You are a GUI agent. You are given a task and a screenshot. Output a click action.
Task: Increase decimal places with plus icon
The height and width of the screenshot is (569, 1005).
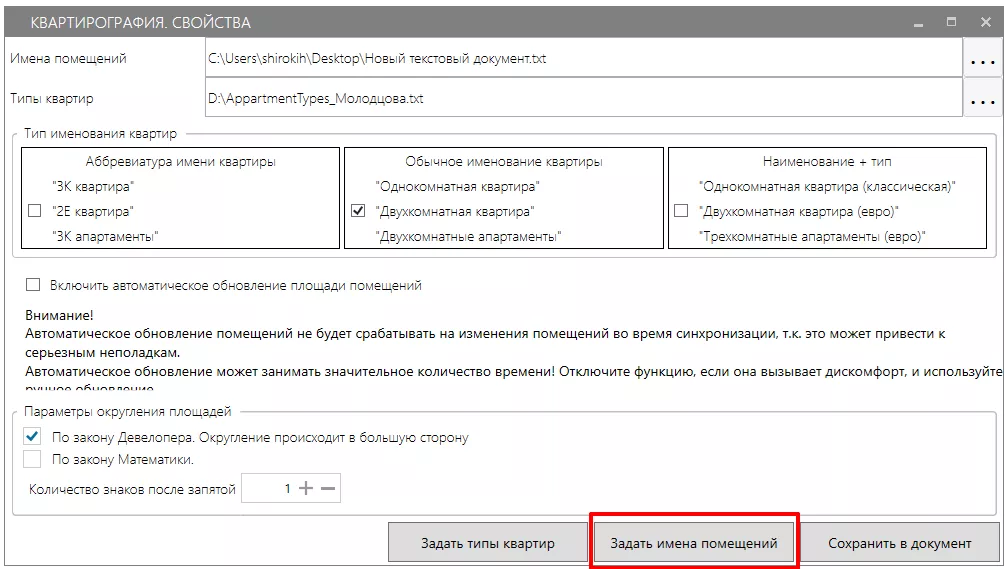point(306,489)
